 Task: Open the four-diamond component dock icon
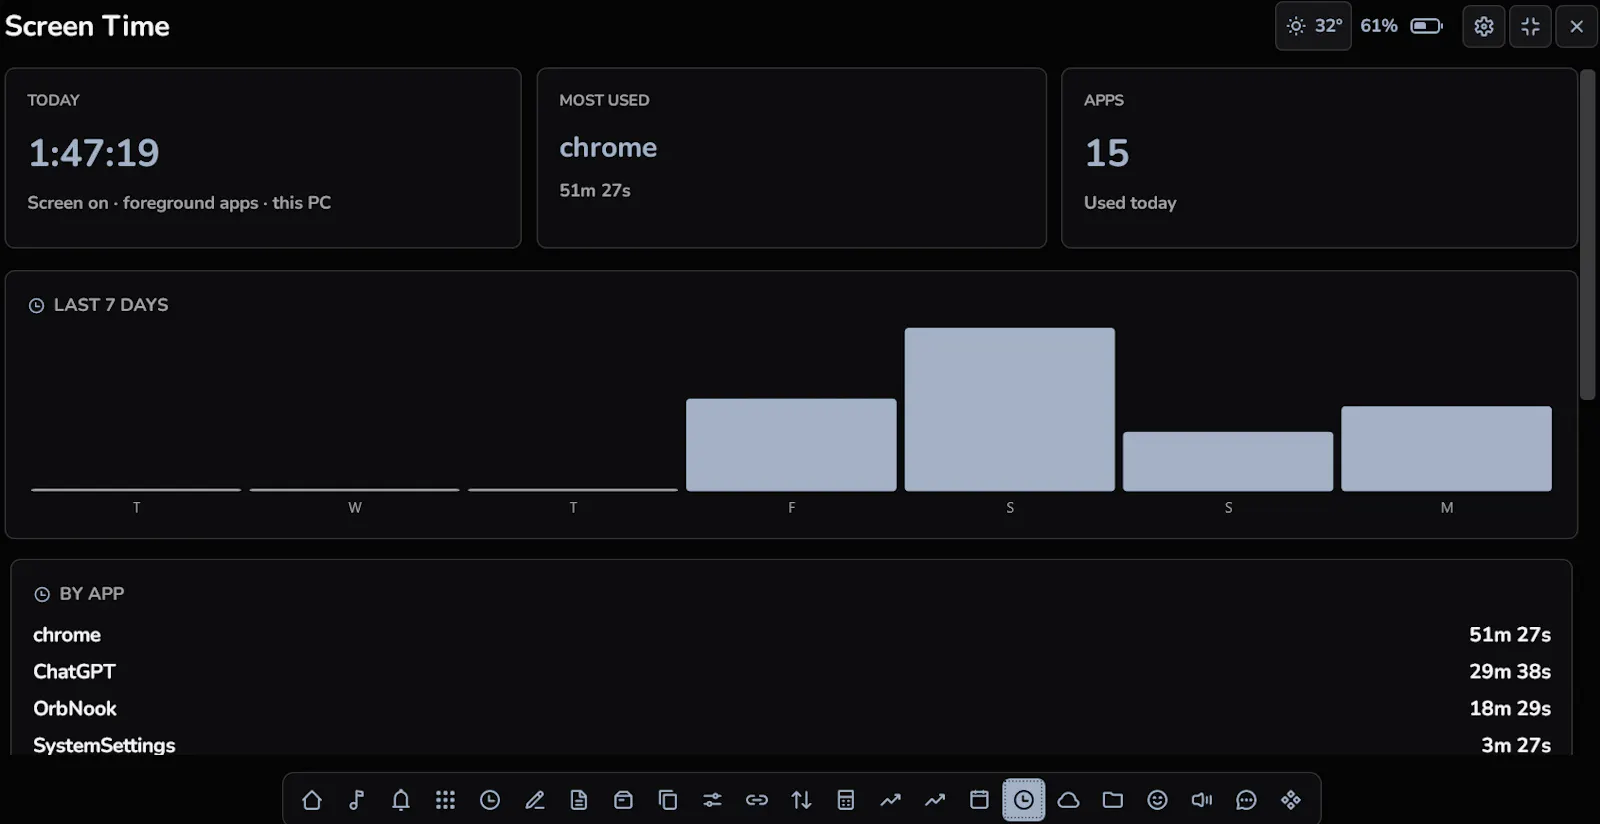[1291, 800]
